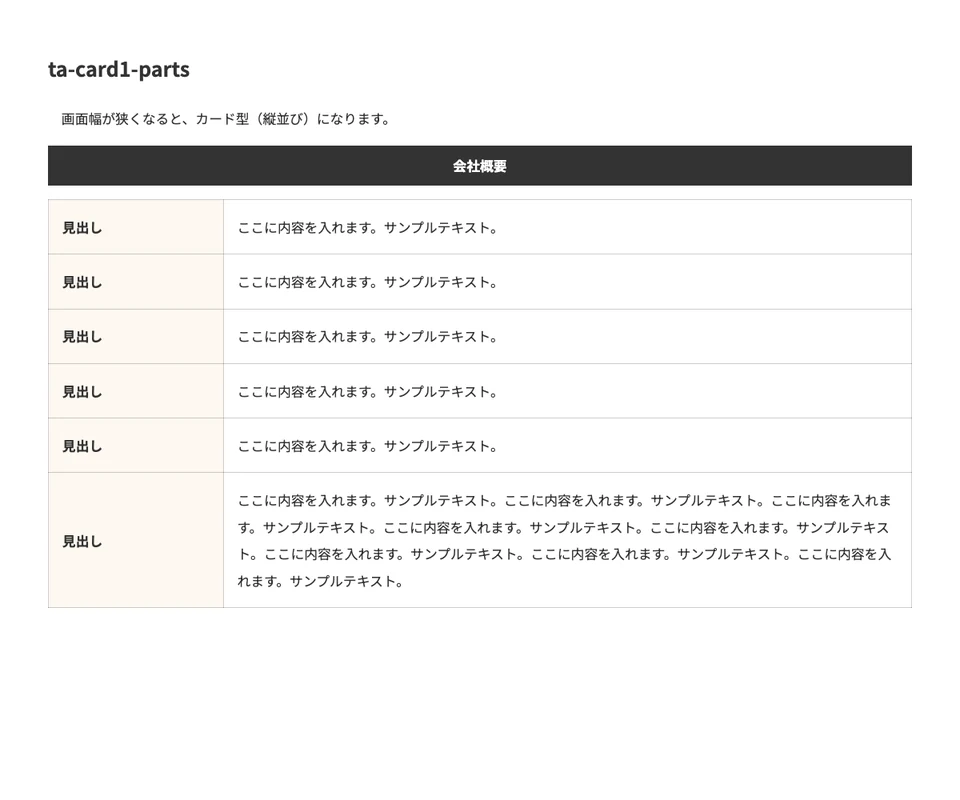Select the 会社概要 table caption bar

(x=480, y=166)
